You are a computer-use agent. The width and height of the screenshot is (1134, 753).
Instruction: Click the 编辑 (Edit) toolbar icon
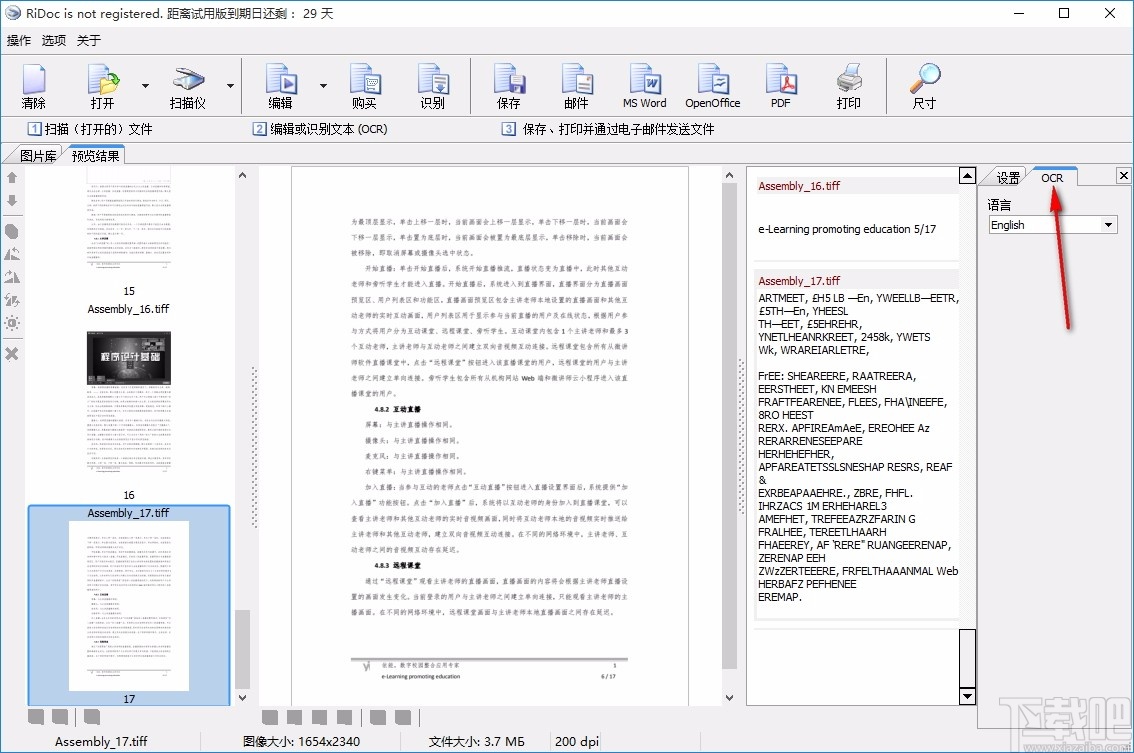pyautogui.click(x=281, y=86)
